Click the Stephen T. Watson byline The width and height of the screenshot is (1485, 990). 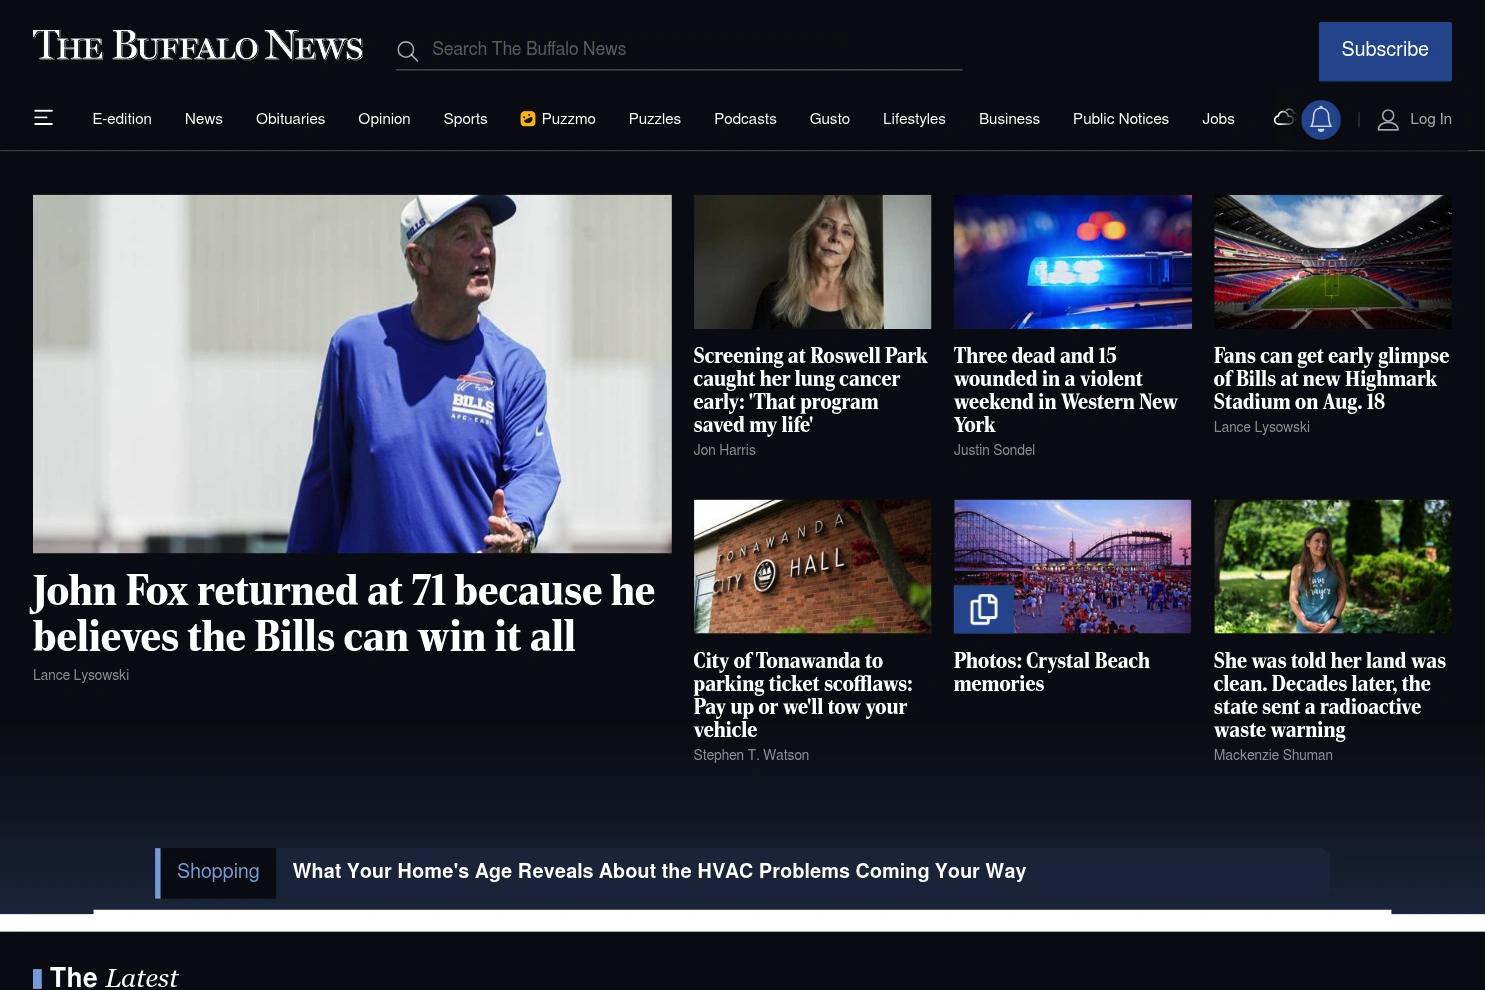751,755
